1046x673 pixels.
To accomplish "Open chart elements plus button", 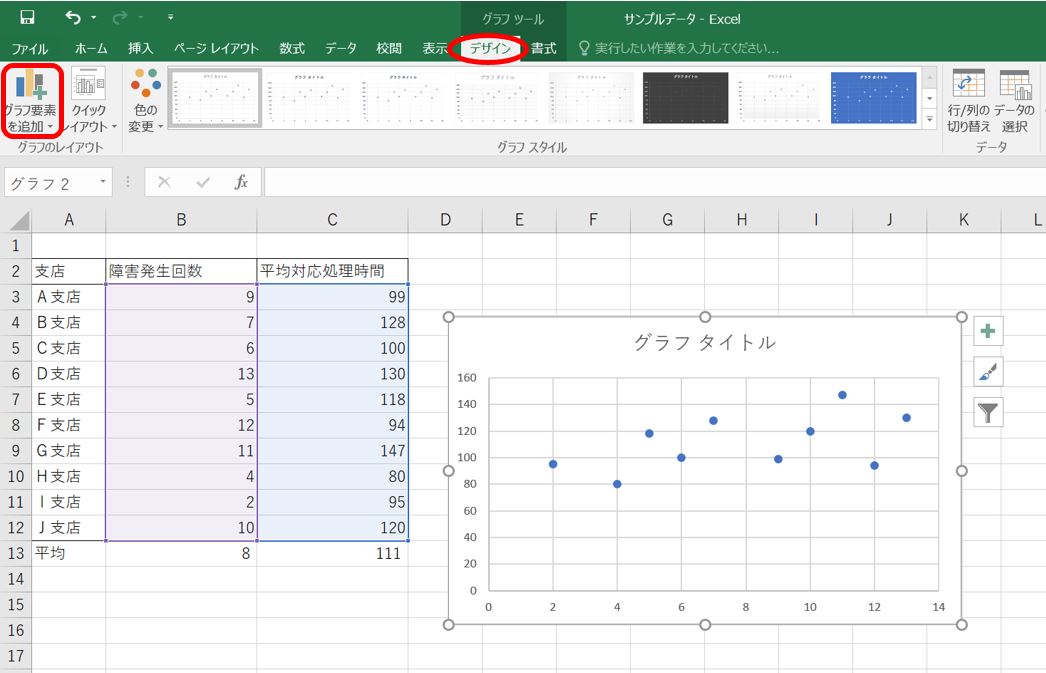I will (x=988, y=331).
